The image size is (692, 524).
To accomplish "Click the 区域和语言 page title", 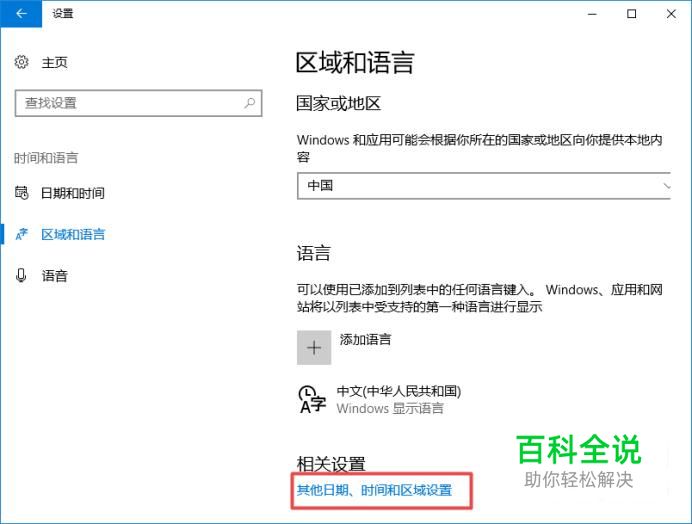I will 355,63.
